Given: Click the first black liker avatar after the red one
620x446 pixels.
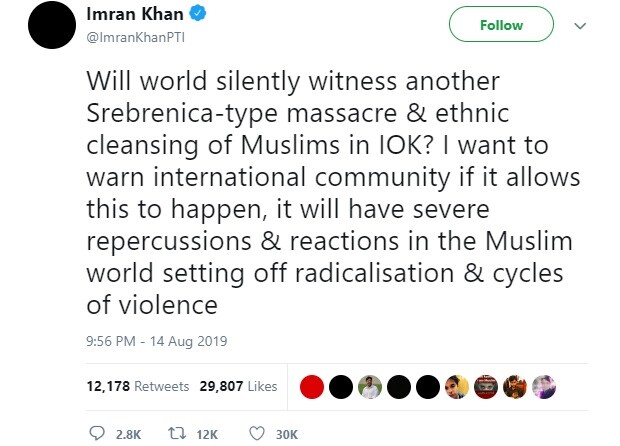Looking at the screenshot, I should [341, 387].
